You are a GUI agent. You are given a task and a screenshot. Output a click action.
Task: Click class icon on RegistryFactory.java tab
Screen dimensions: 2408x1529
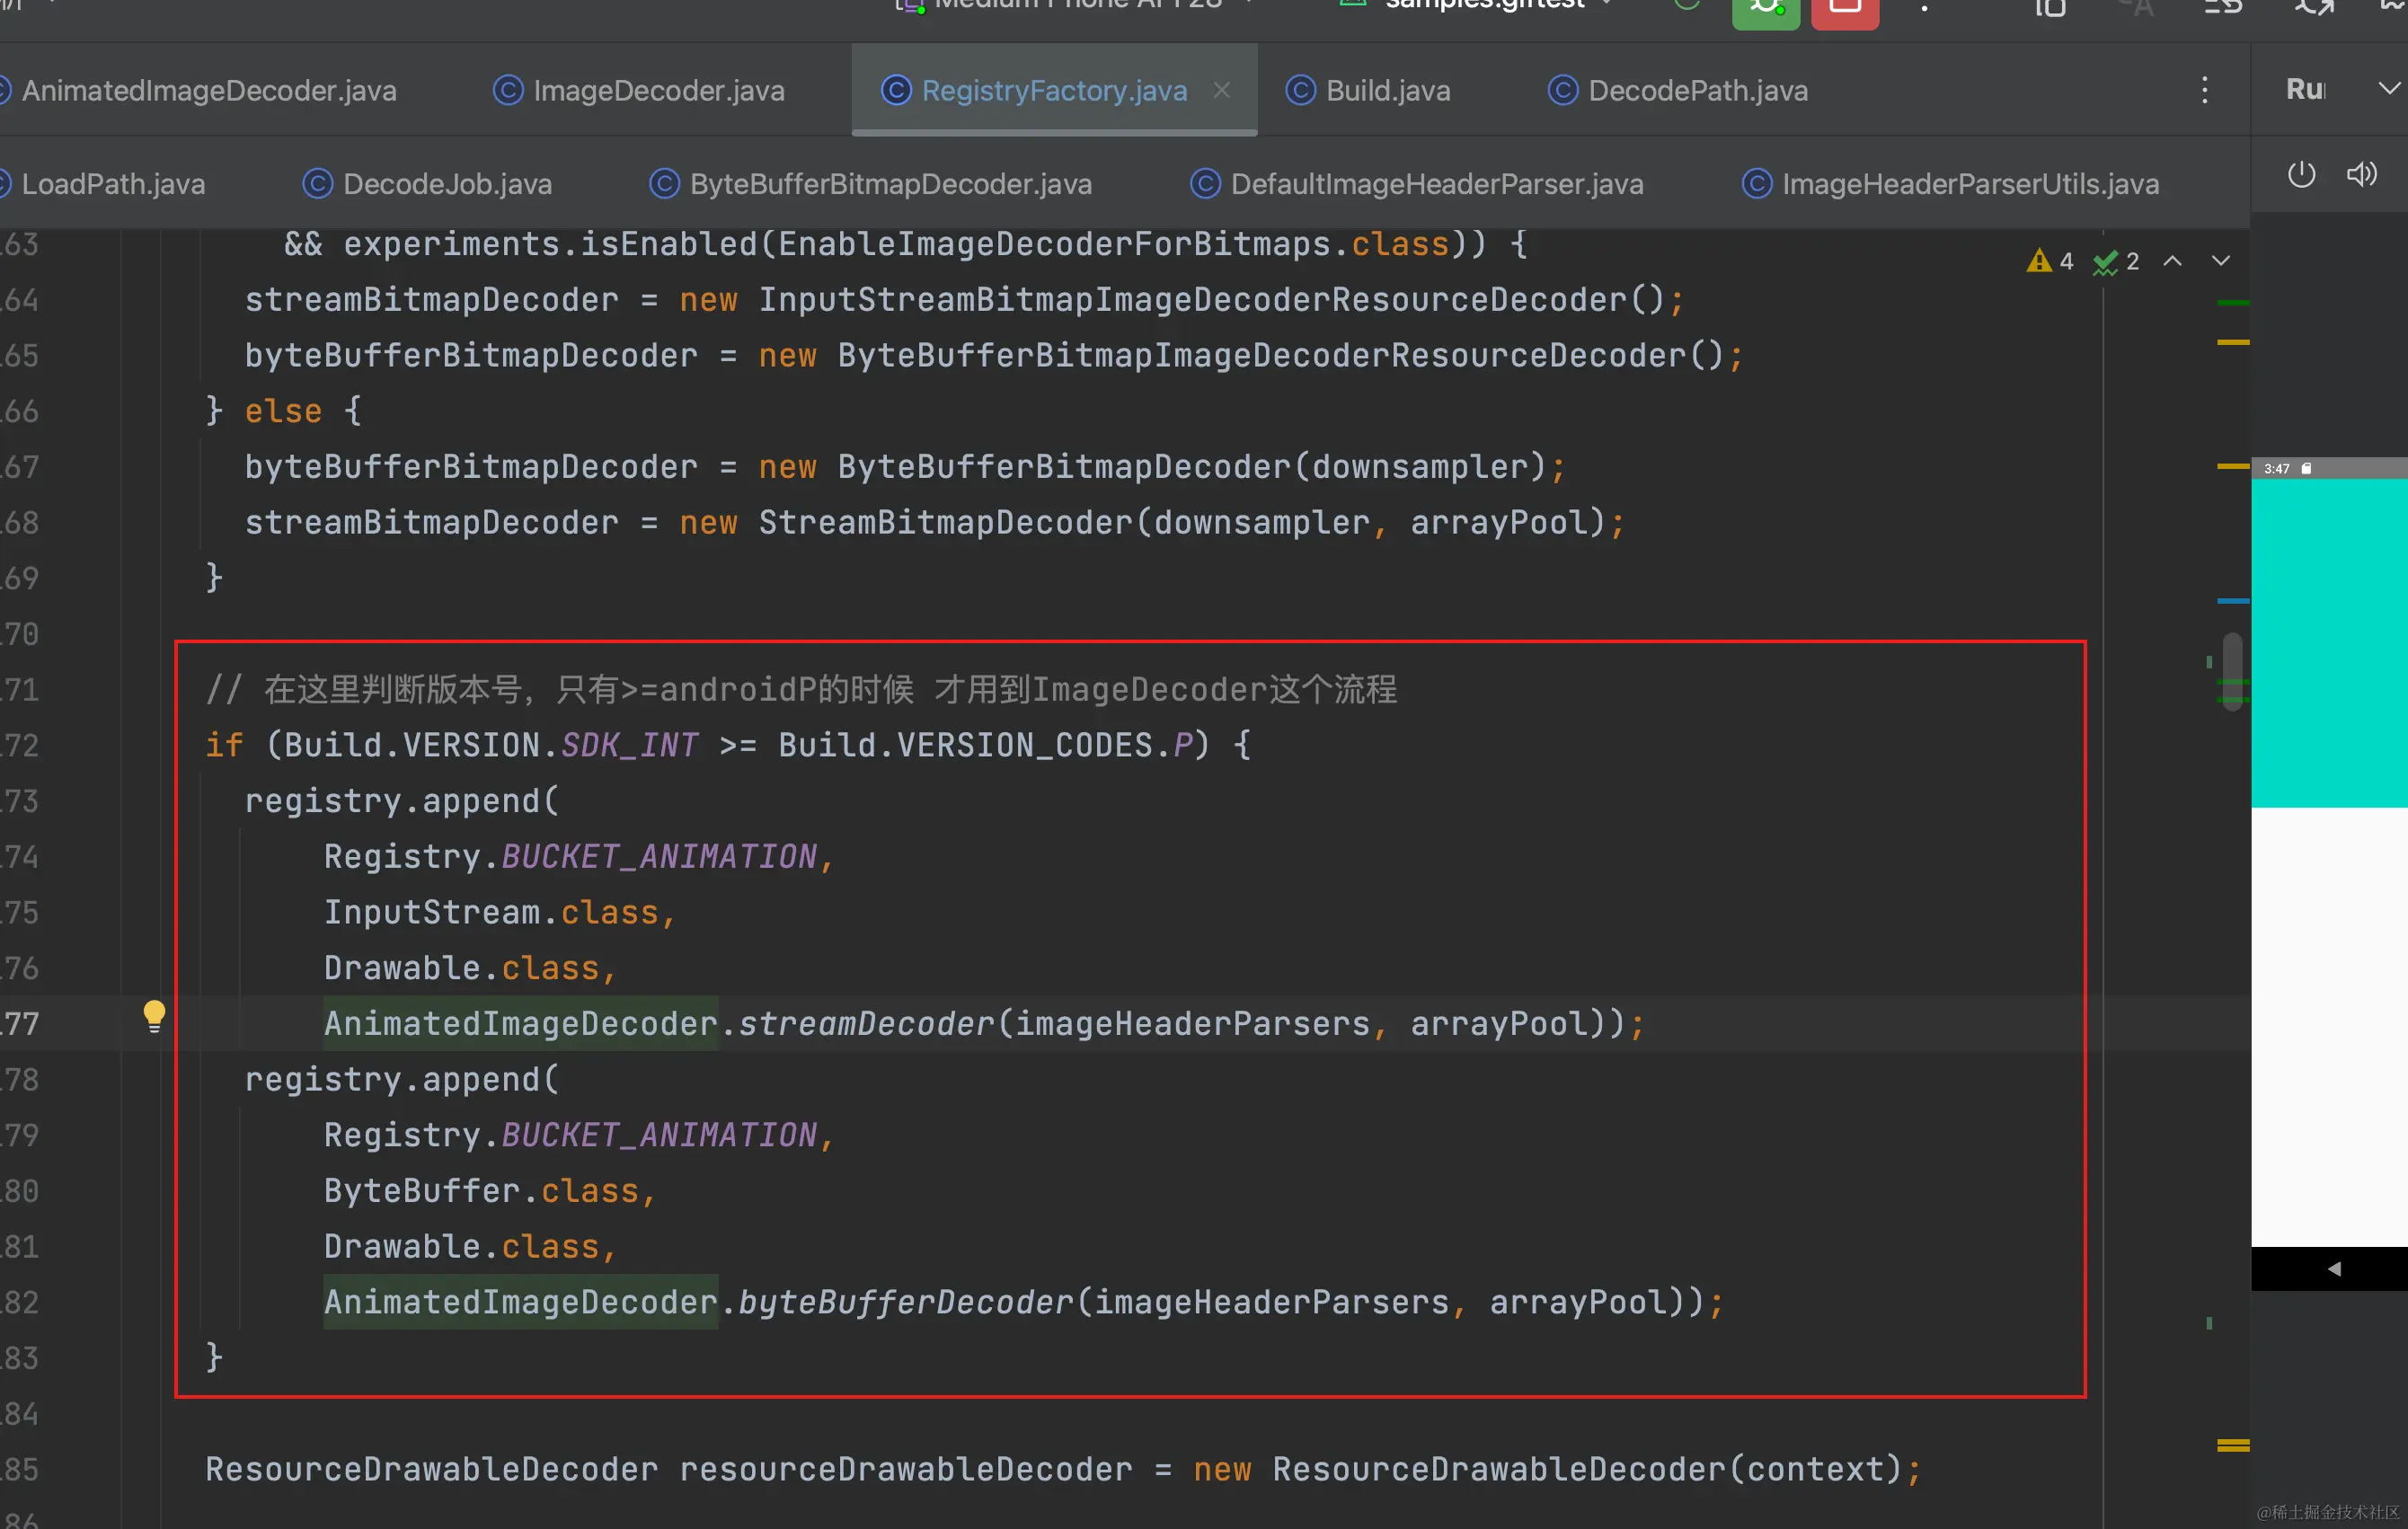tap(896, 91)
